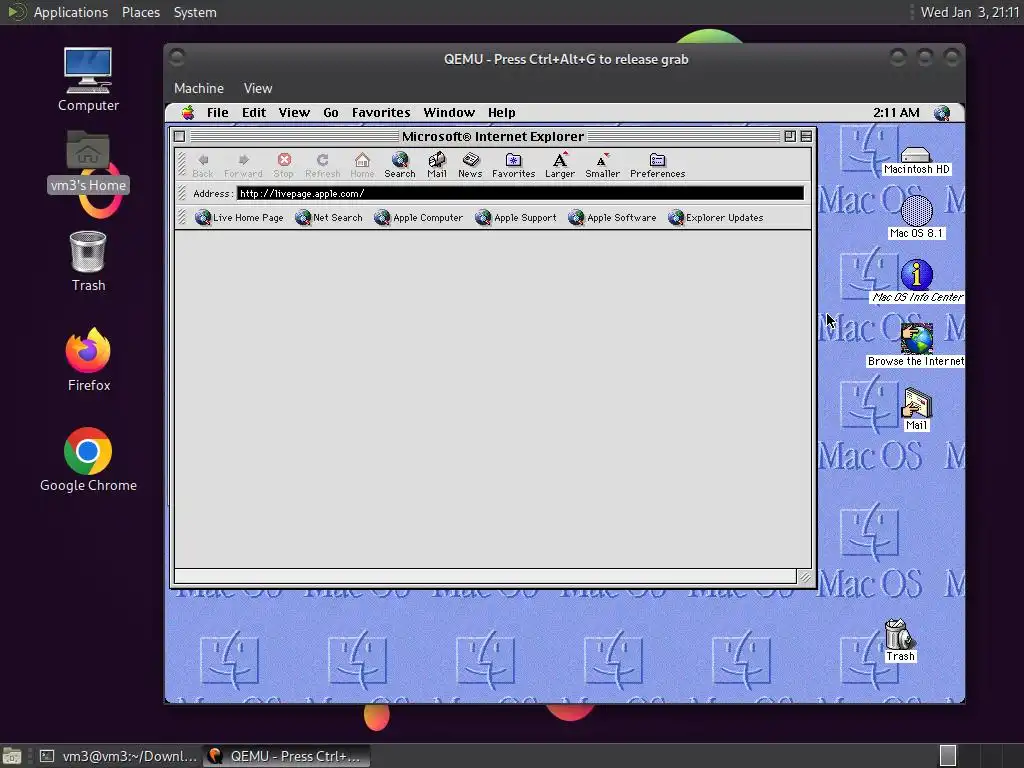Decrease text size with Smaller icon
The image size is (1024, 768).
tap(602, 165)
